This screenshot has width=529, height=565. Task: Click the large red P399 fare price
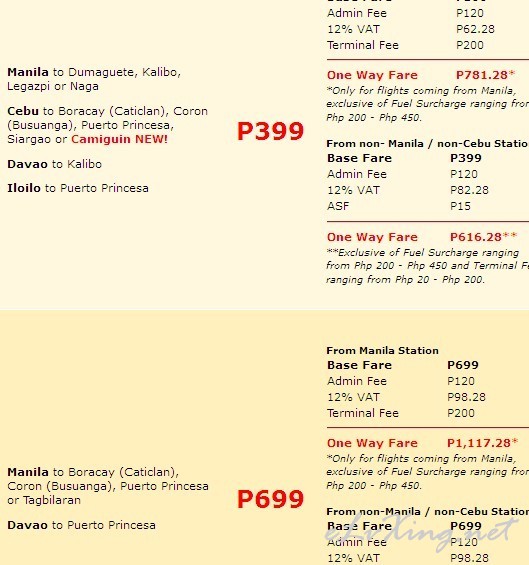(270, 131)
